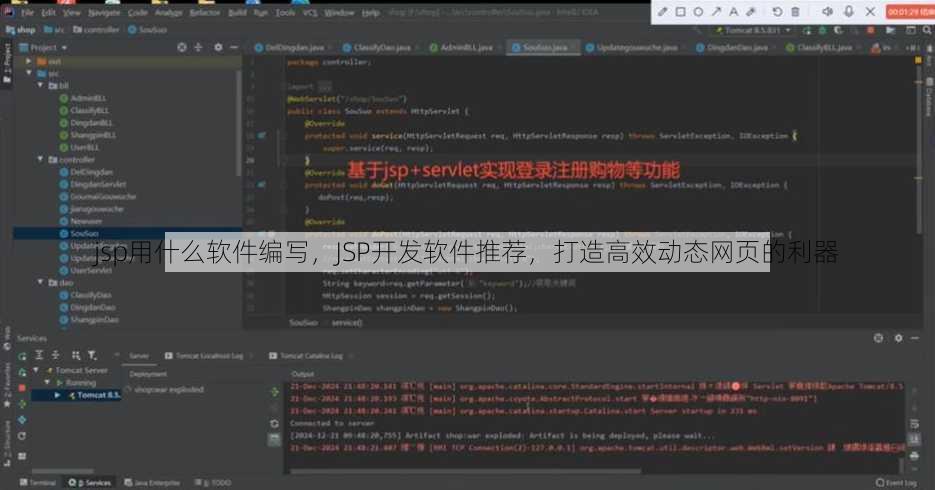The width and height of the screenshot is (935, 490).
Task: Collapse the Running node in Services tree
Action: [47, 383]
